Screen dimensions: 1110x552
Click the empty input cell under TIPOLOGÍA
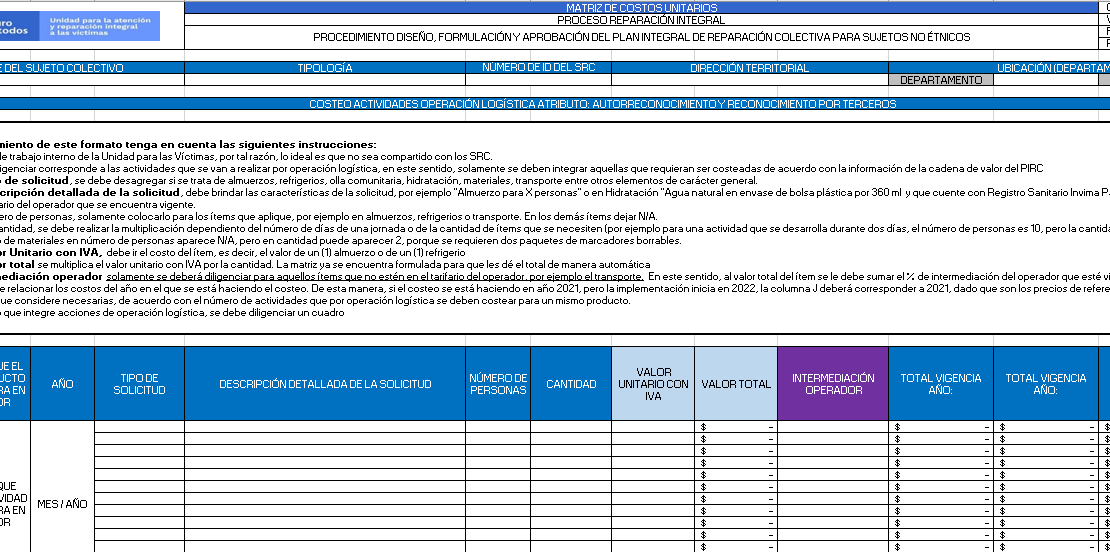325,80
